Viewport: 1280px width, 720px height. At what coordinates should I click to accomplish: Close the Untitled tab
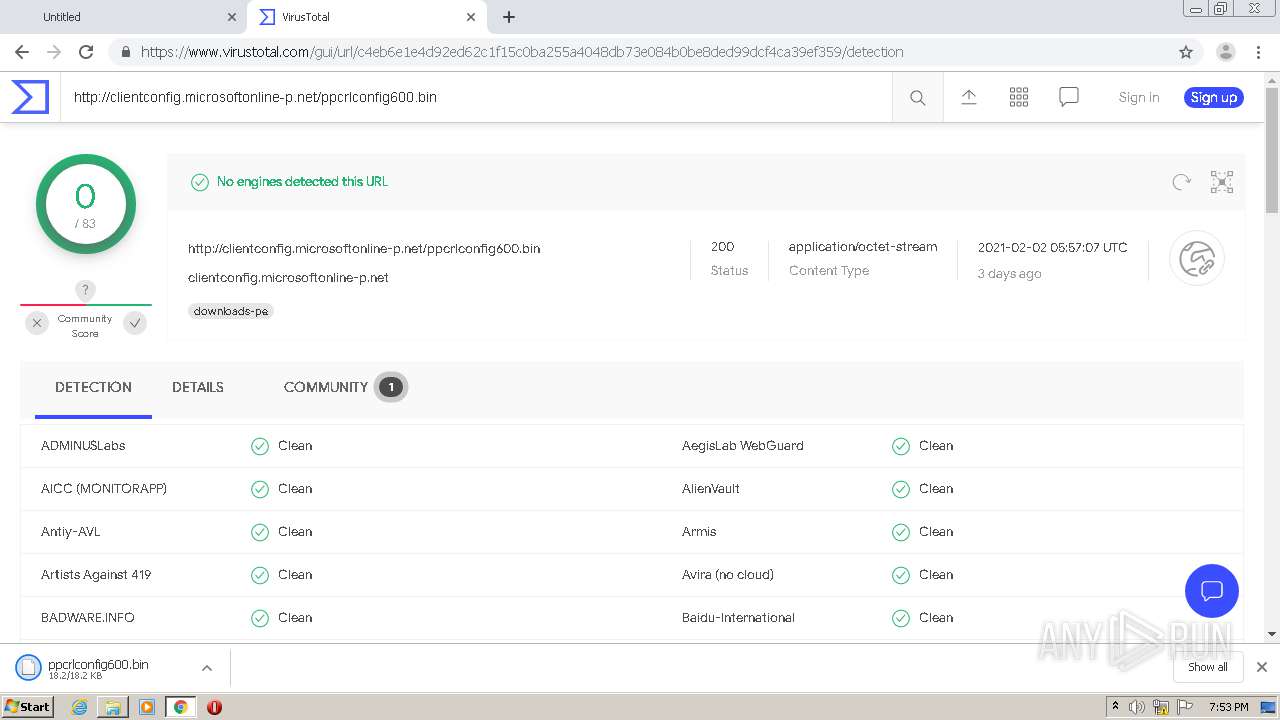pos(232,17)
